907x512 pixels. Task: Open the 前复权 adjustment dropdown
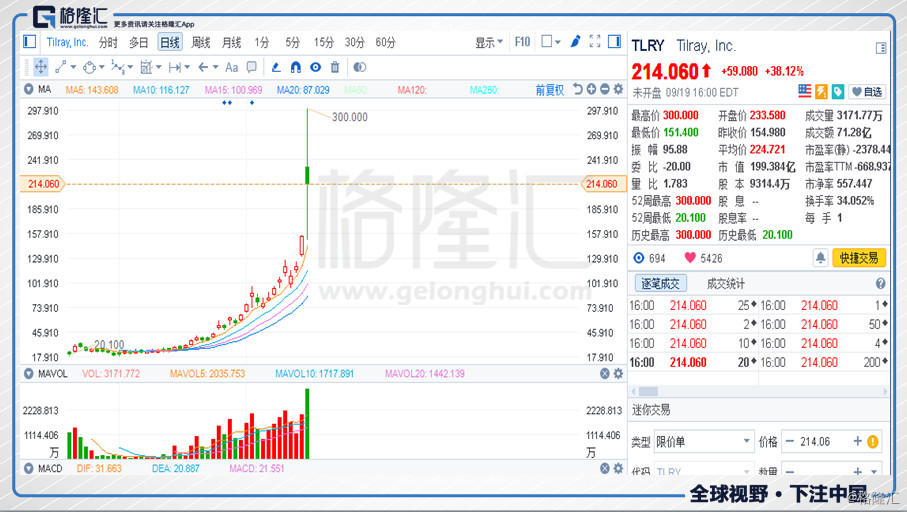(549, 90)
